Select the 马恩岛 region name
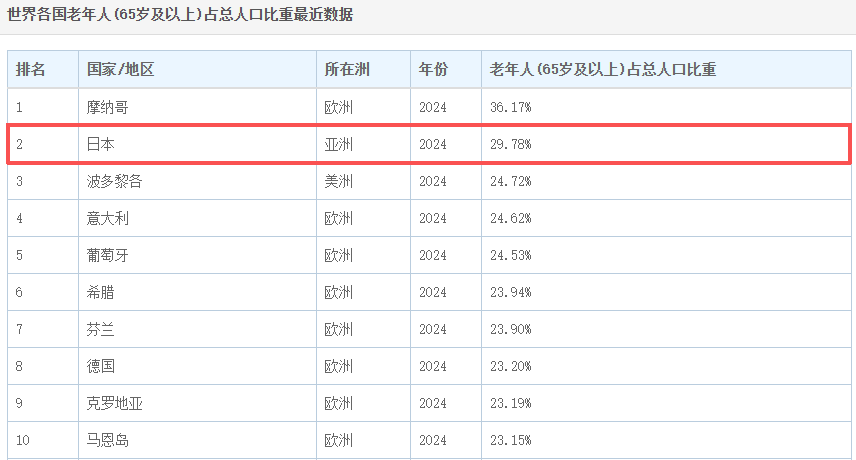The width and height of the screenshot is (856, 460). point(108,440)
